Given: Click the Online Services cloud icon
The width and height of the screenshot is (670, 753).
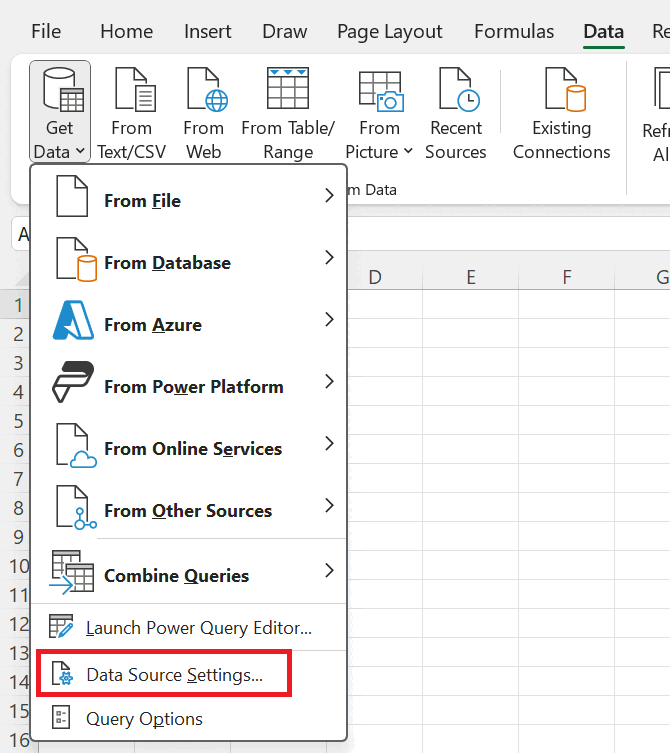Looking at the screenshot, I should tap(76, 446).
